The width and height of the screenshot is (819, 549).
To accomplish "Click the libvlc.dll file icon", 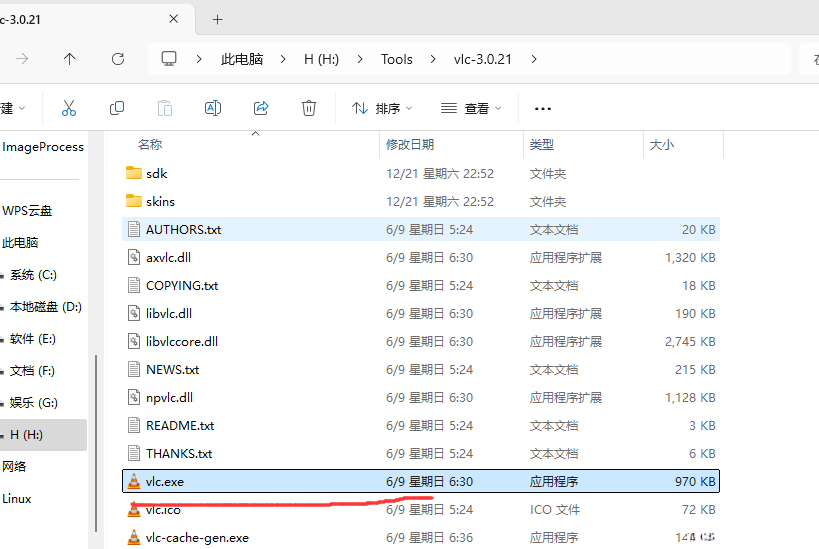I will click(x=134, y=313).
